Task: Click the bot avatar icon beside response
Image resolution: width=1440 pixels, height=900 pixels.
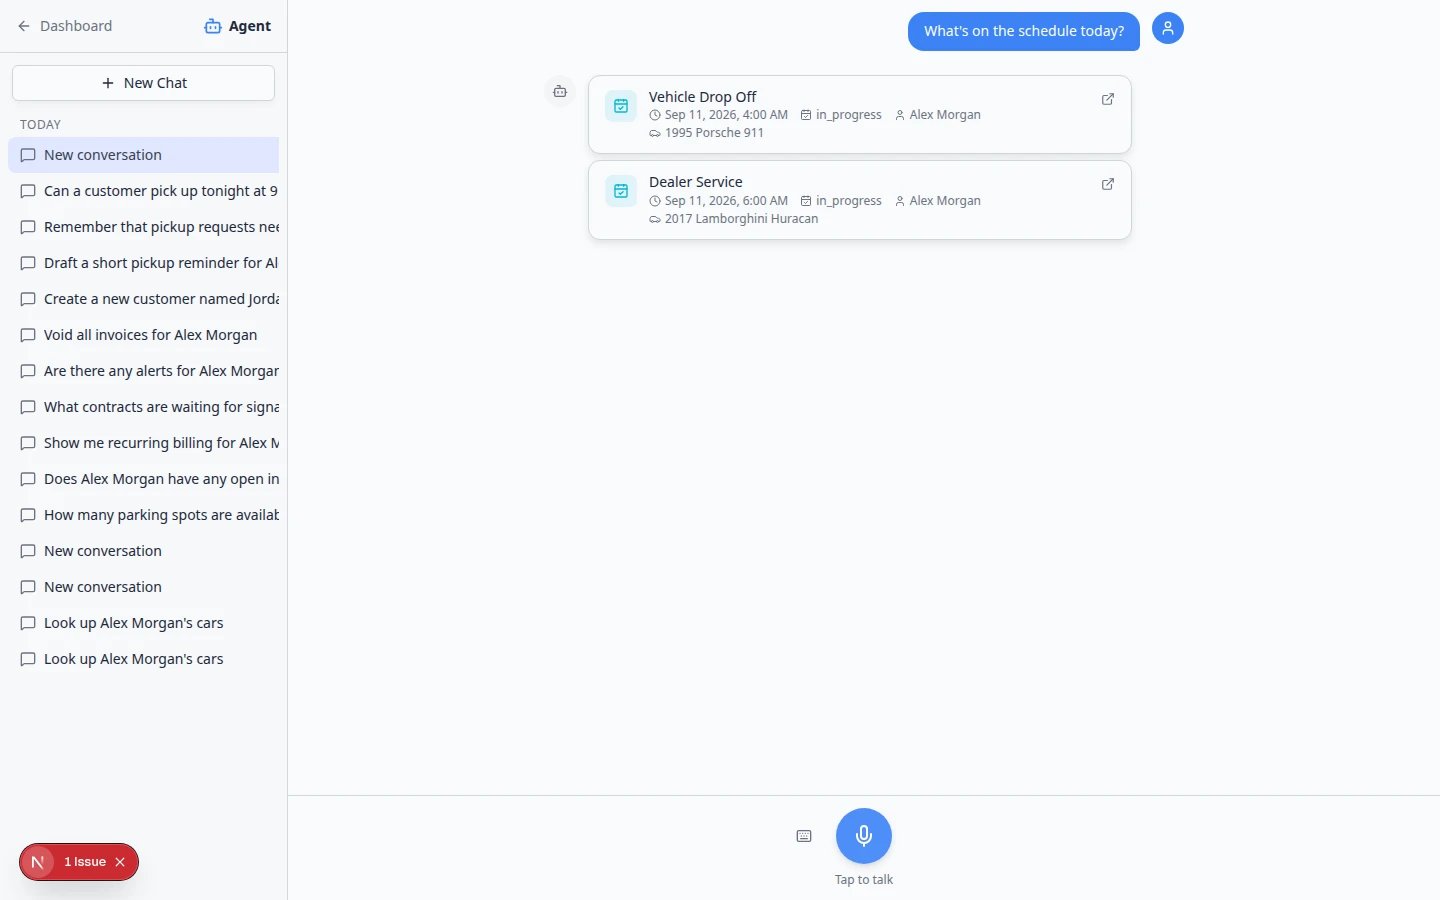Action: click(x=560, y=91)
